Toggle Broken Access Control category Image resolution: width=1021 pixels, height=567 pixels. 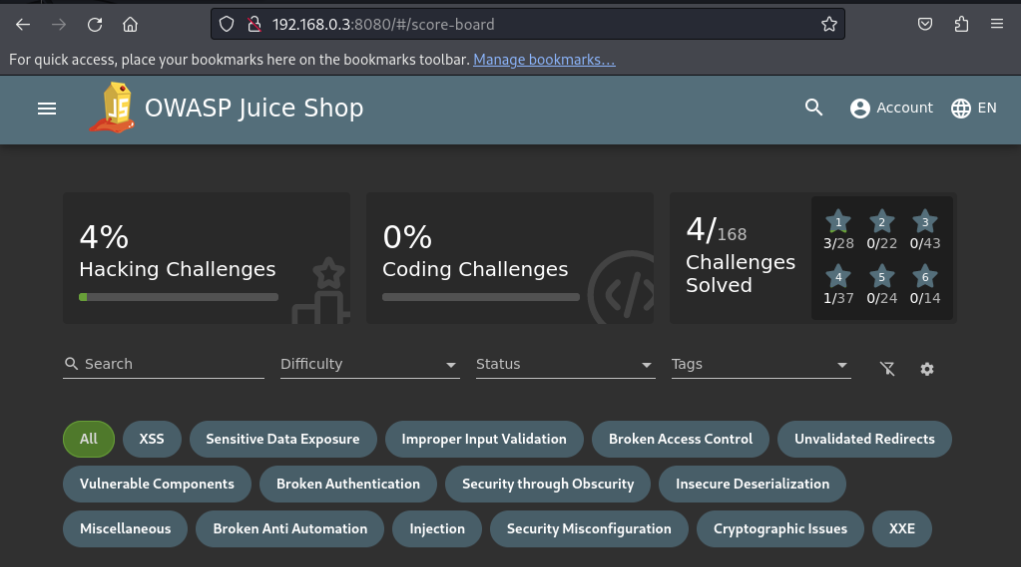click(680, 439)
